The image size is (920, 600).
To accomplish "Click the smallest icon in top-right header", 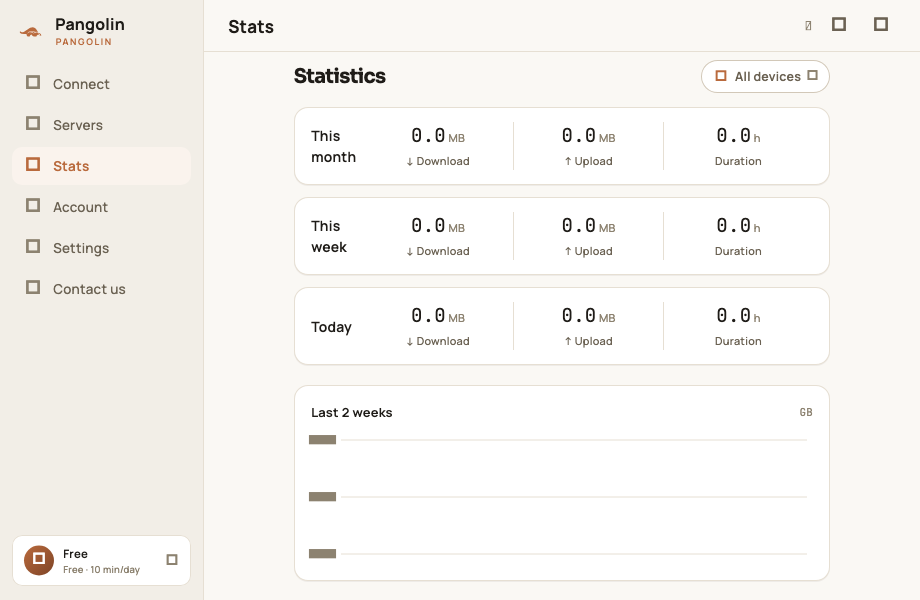I will coord(808,26).
